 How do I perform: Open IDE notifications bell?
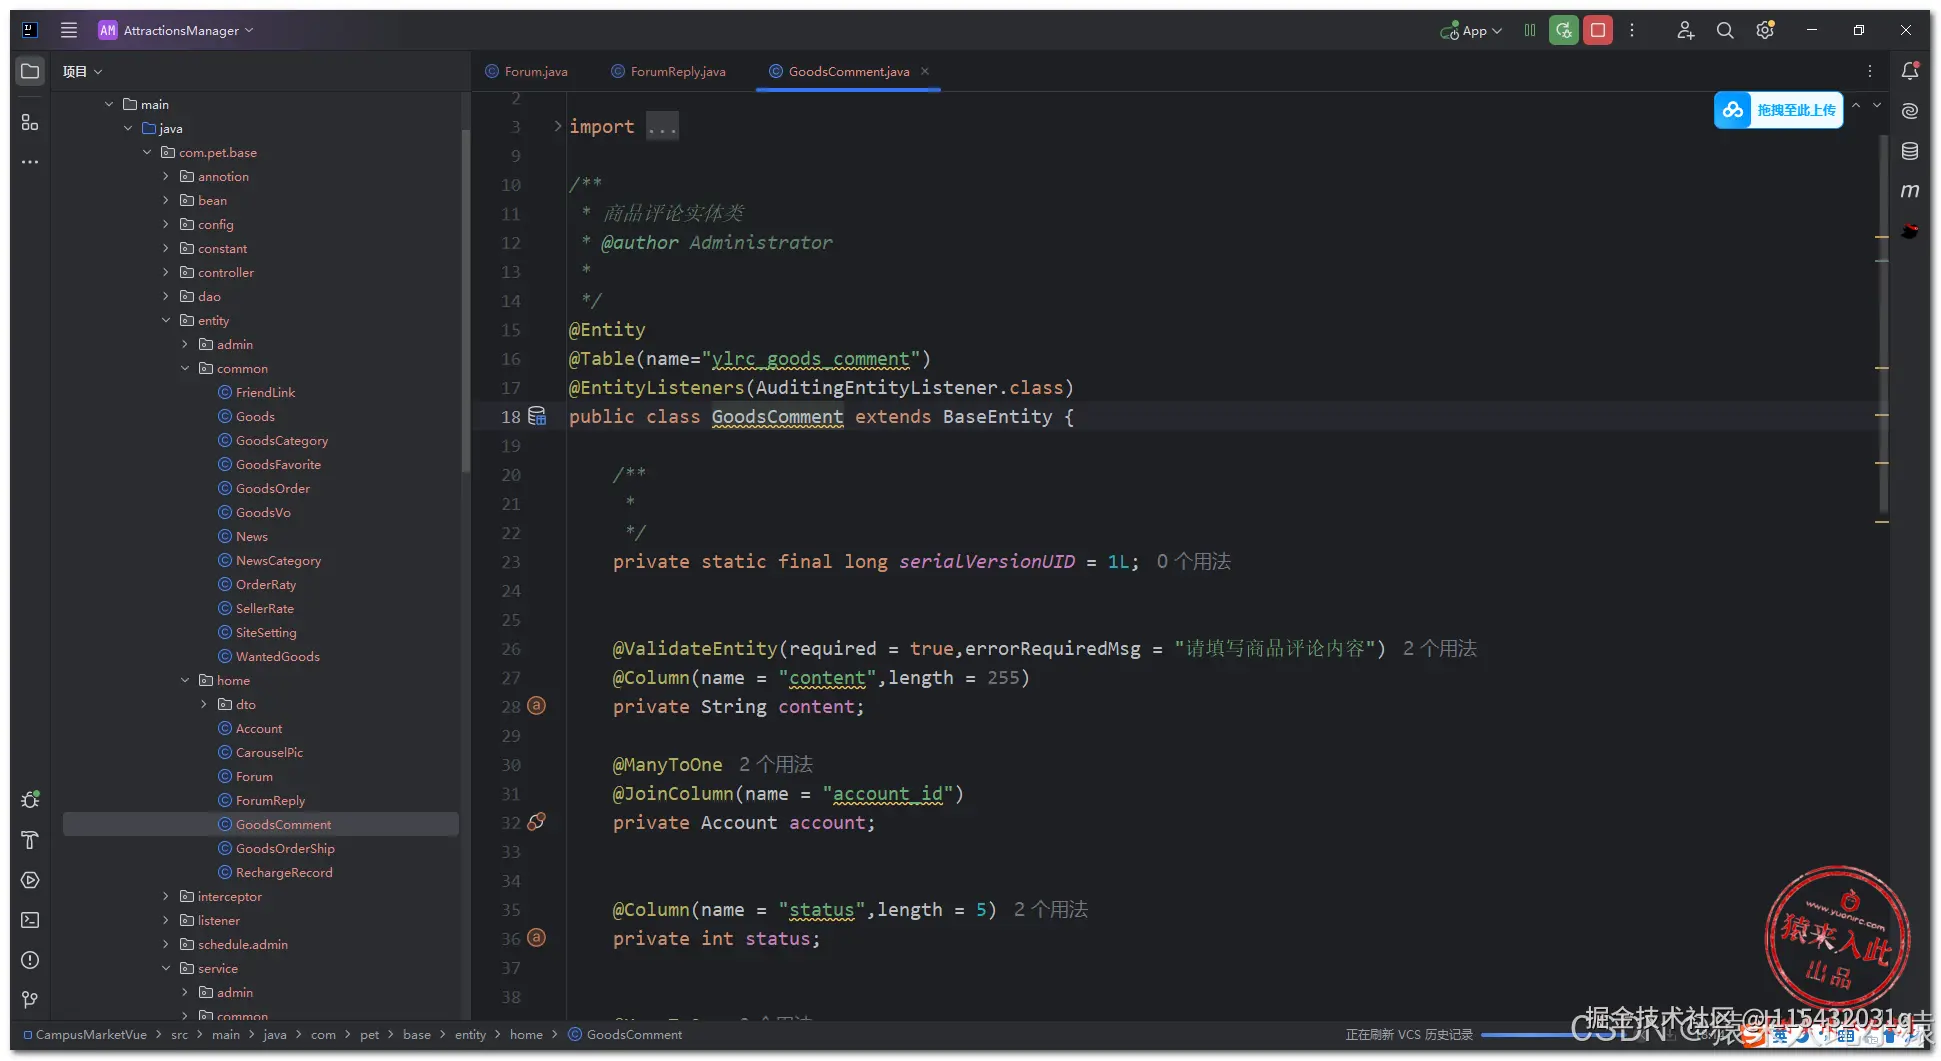coord(1910,71)
